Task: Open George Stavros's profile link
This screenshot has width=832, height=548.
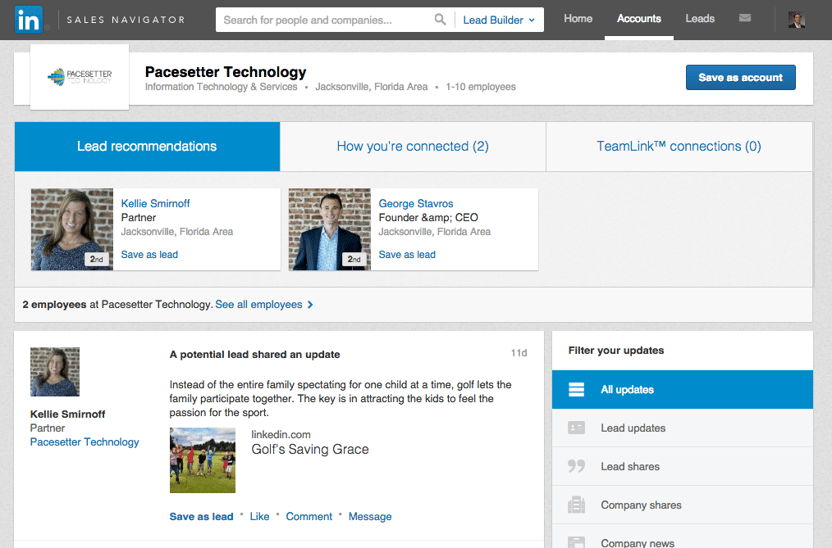Action: 416,204
